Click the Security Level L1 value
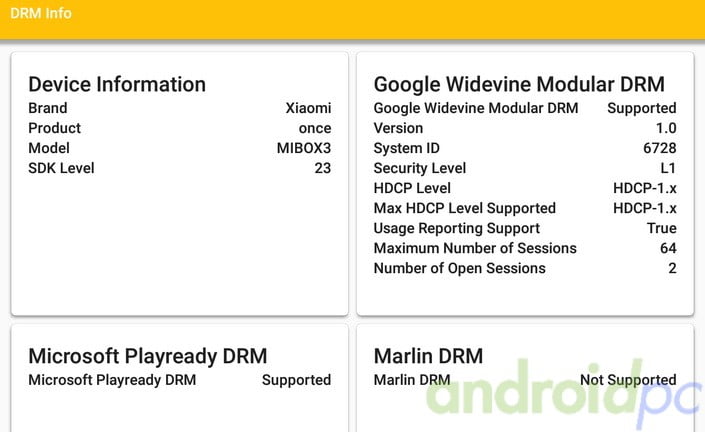Viewport: 705px width, 432px height. tap(668, 168)
